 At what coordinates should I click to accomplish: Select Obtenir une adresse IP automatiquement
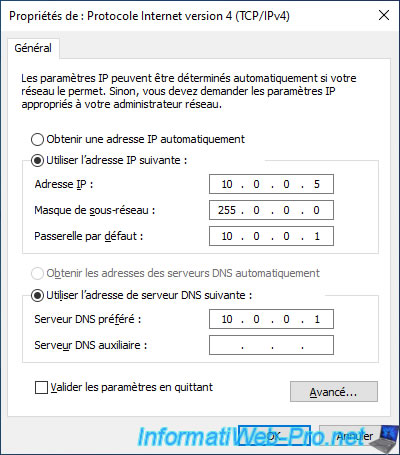coord(37,139)
